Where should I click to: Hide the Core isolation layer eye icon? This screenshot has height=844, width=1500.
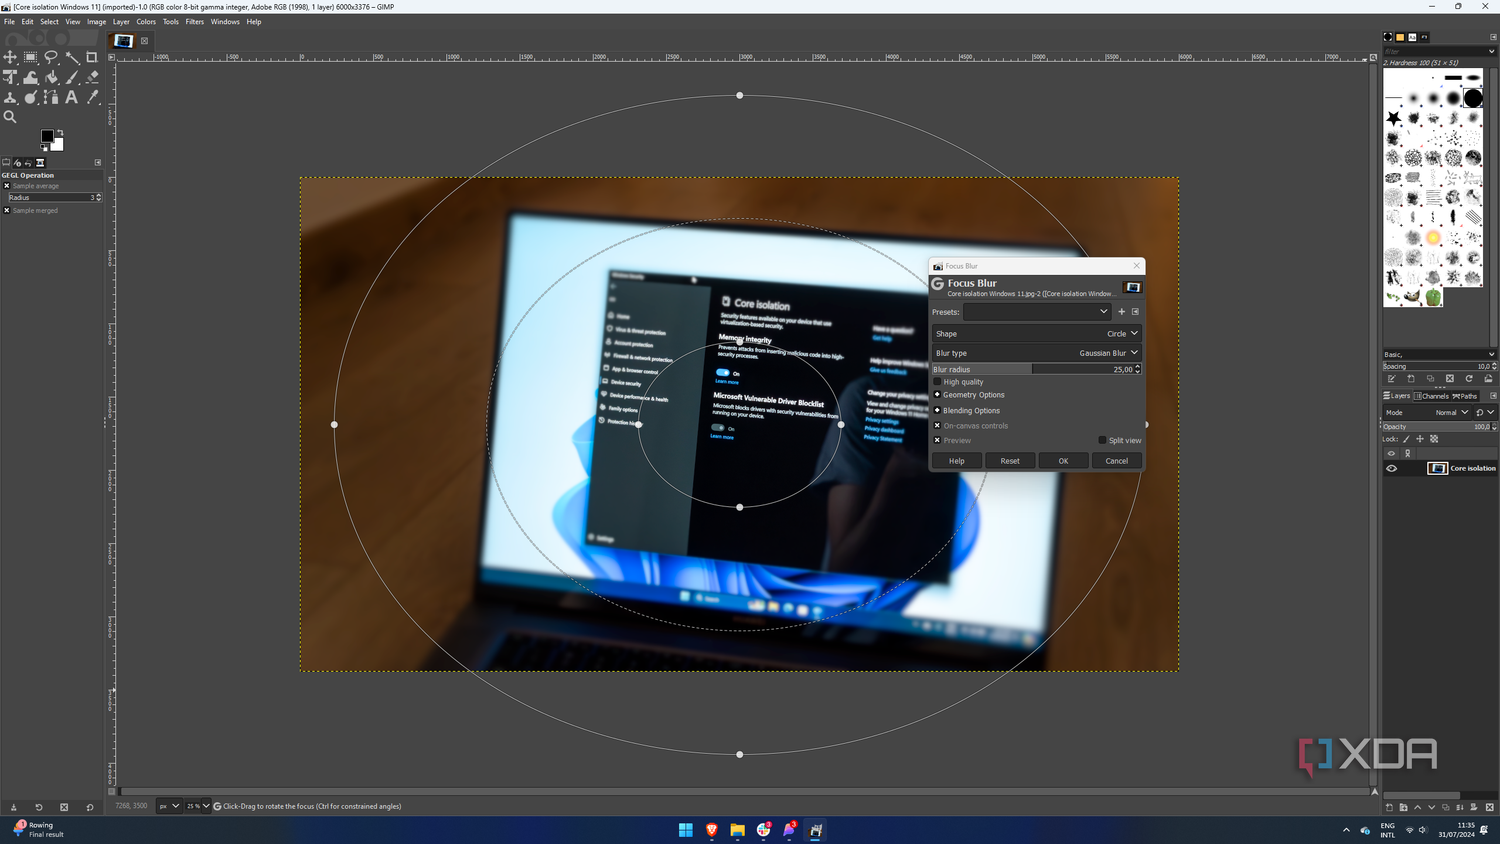[1391, 468]
